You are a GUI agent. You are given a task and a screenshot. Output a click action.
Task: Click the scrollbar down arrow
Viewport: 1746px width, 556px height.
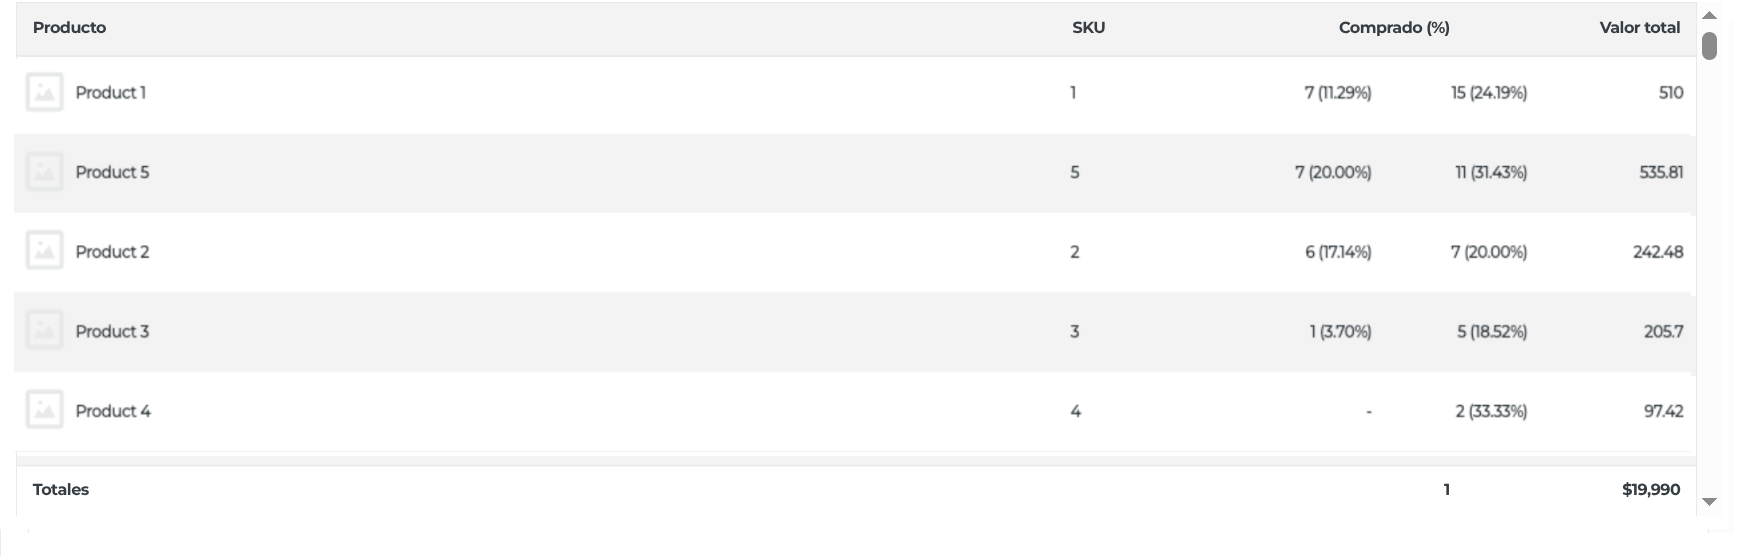click(1709, 502)
